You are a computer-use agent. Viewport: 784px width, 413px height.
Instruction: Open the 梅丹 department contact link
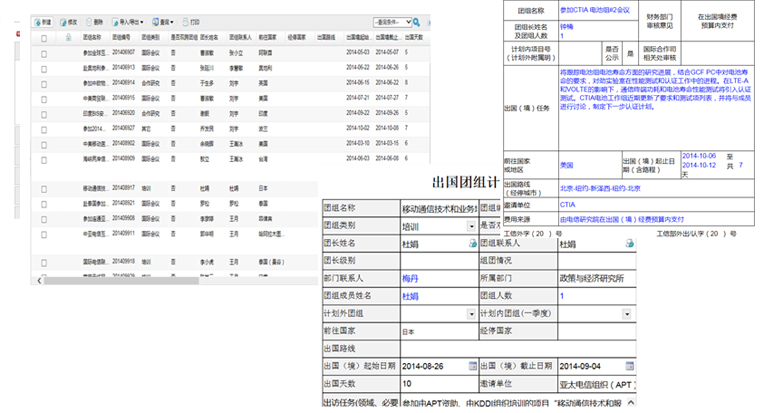410,279
